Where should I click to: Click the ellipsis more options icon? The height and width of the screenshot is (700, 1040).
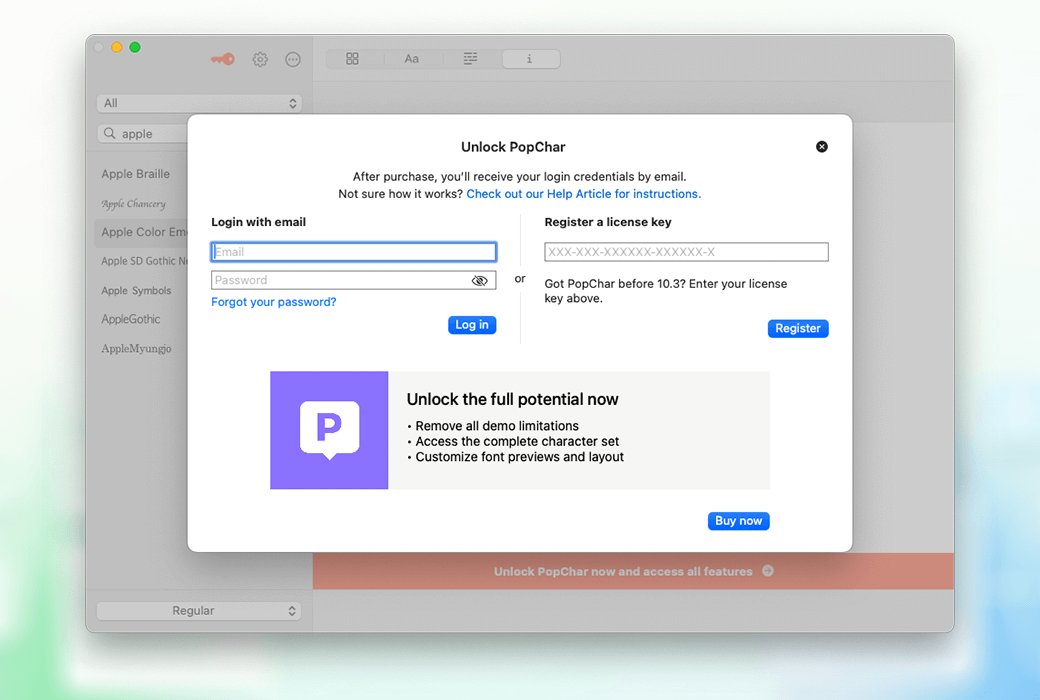click(293, 59)
